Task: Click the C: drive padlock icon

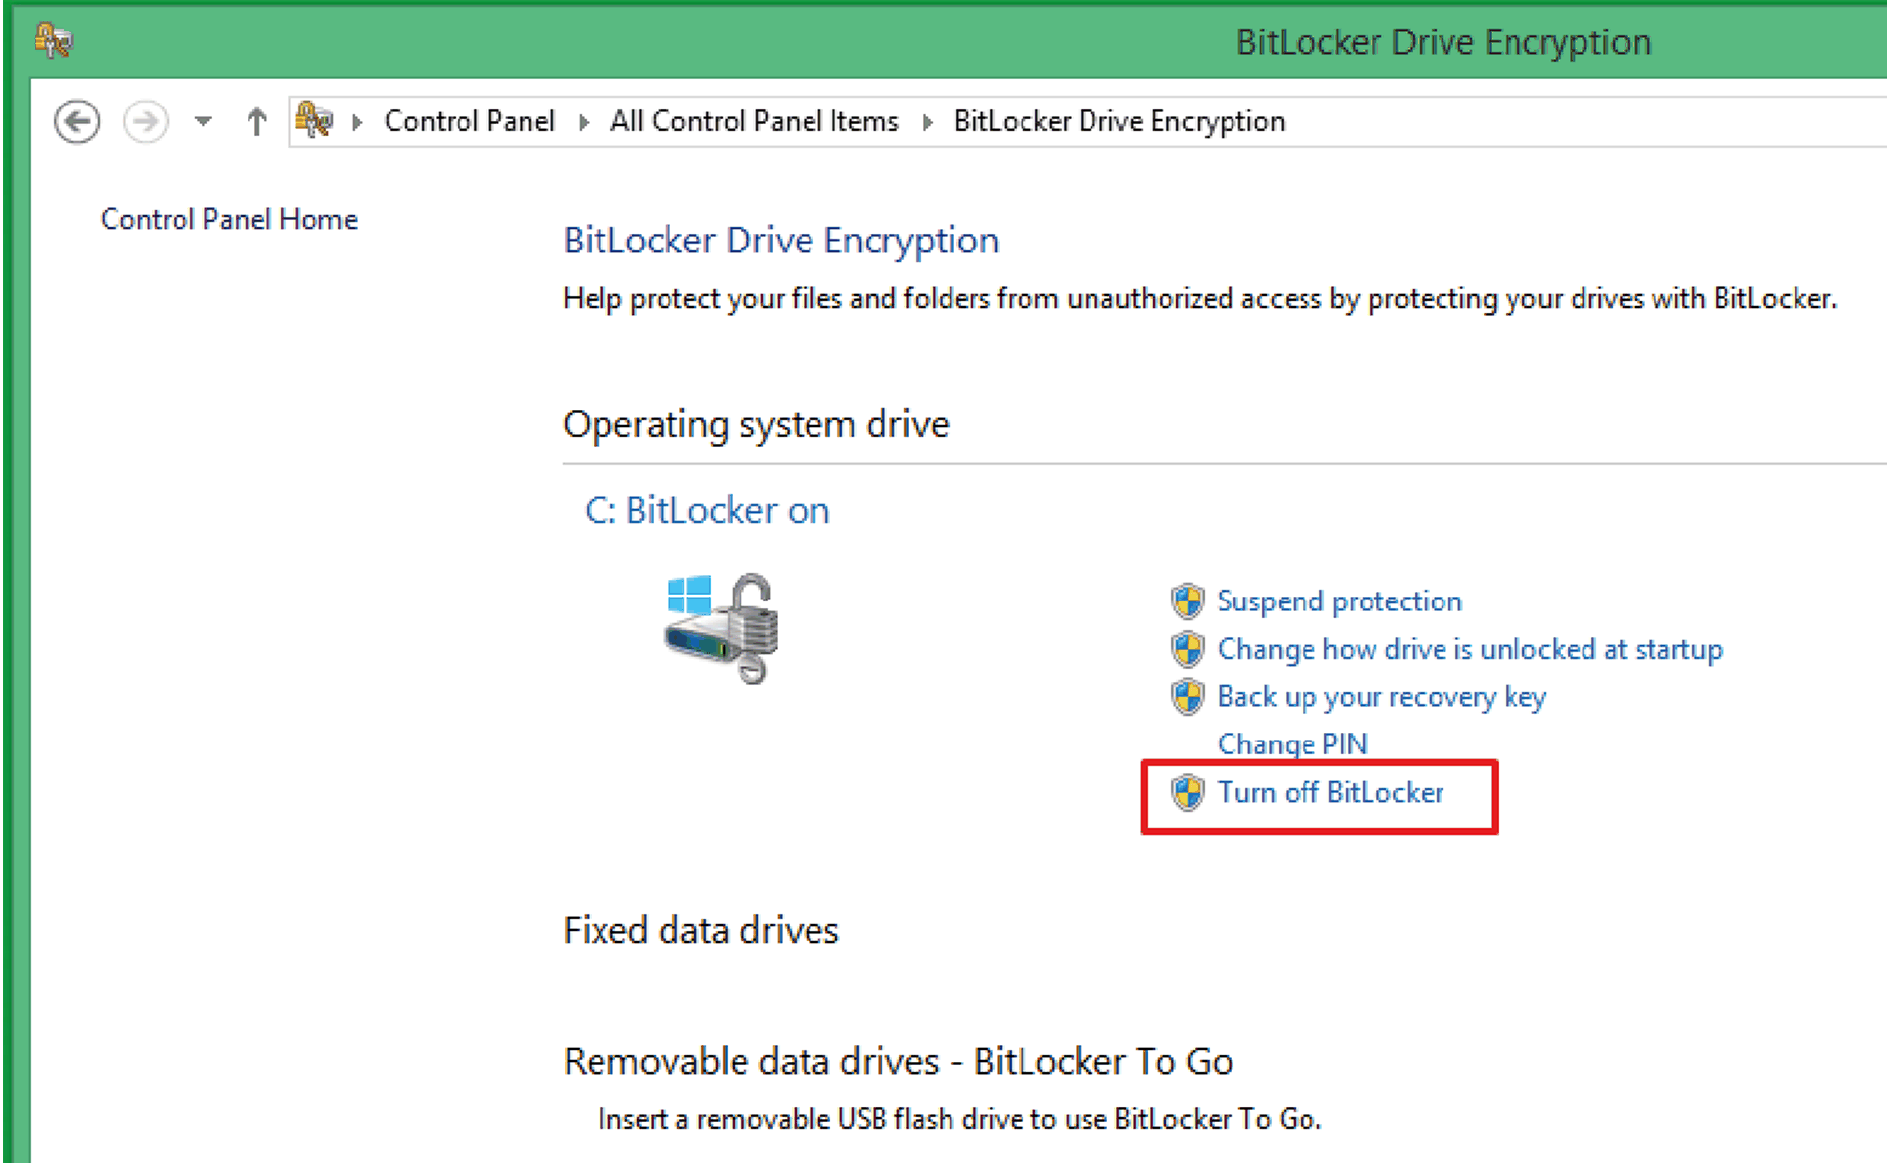Action: (722, 628)
